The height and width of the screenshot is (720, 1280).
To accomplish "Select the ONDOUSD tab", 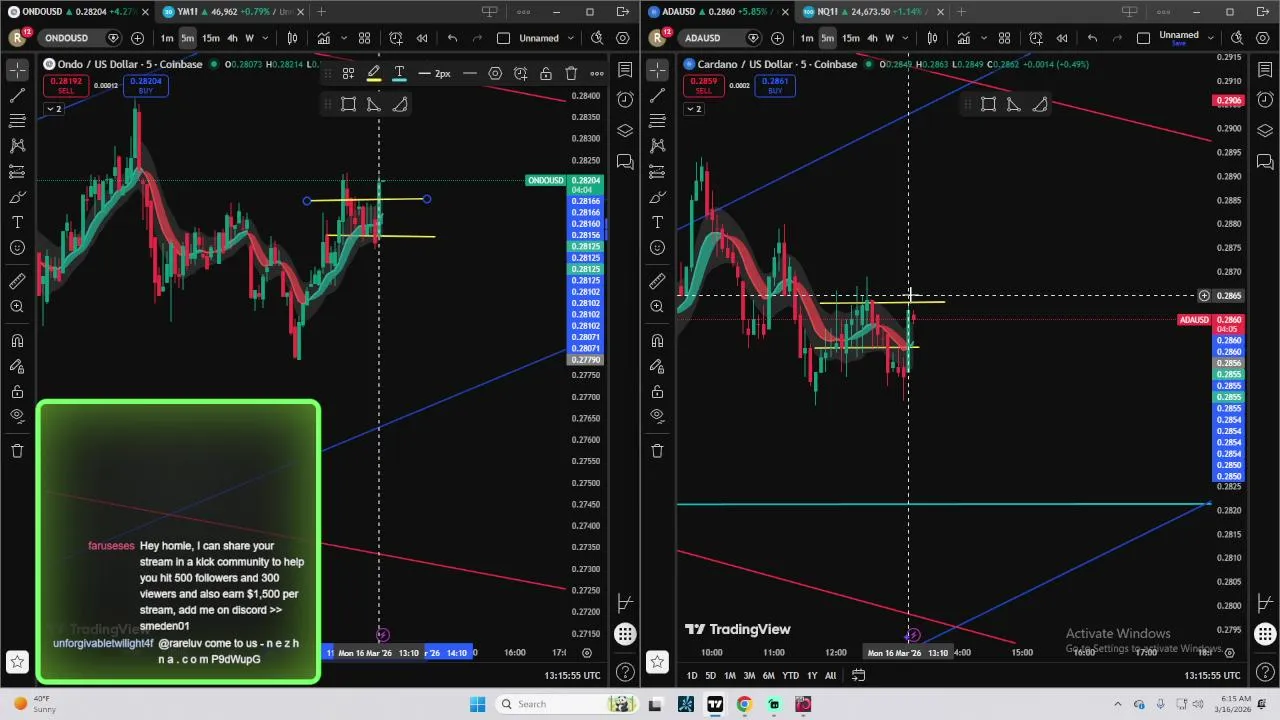I will [77, 12].
